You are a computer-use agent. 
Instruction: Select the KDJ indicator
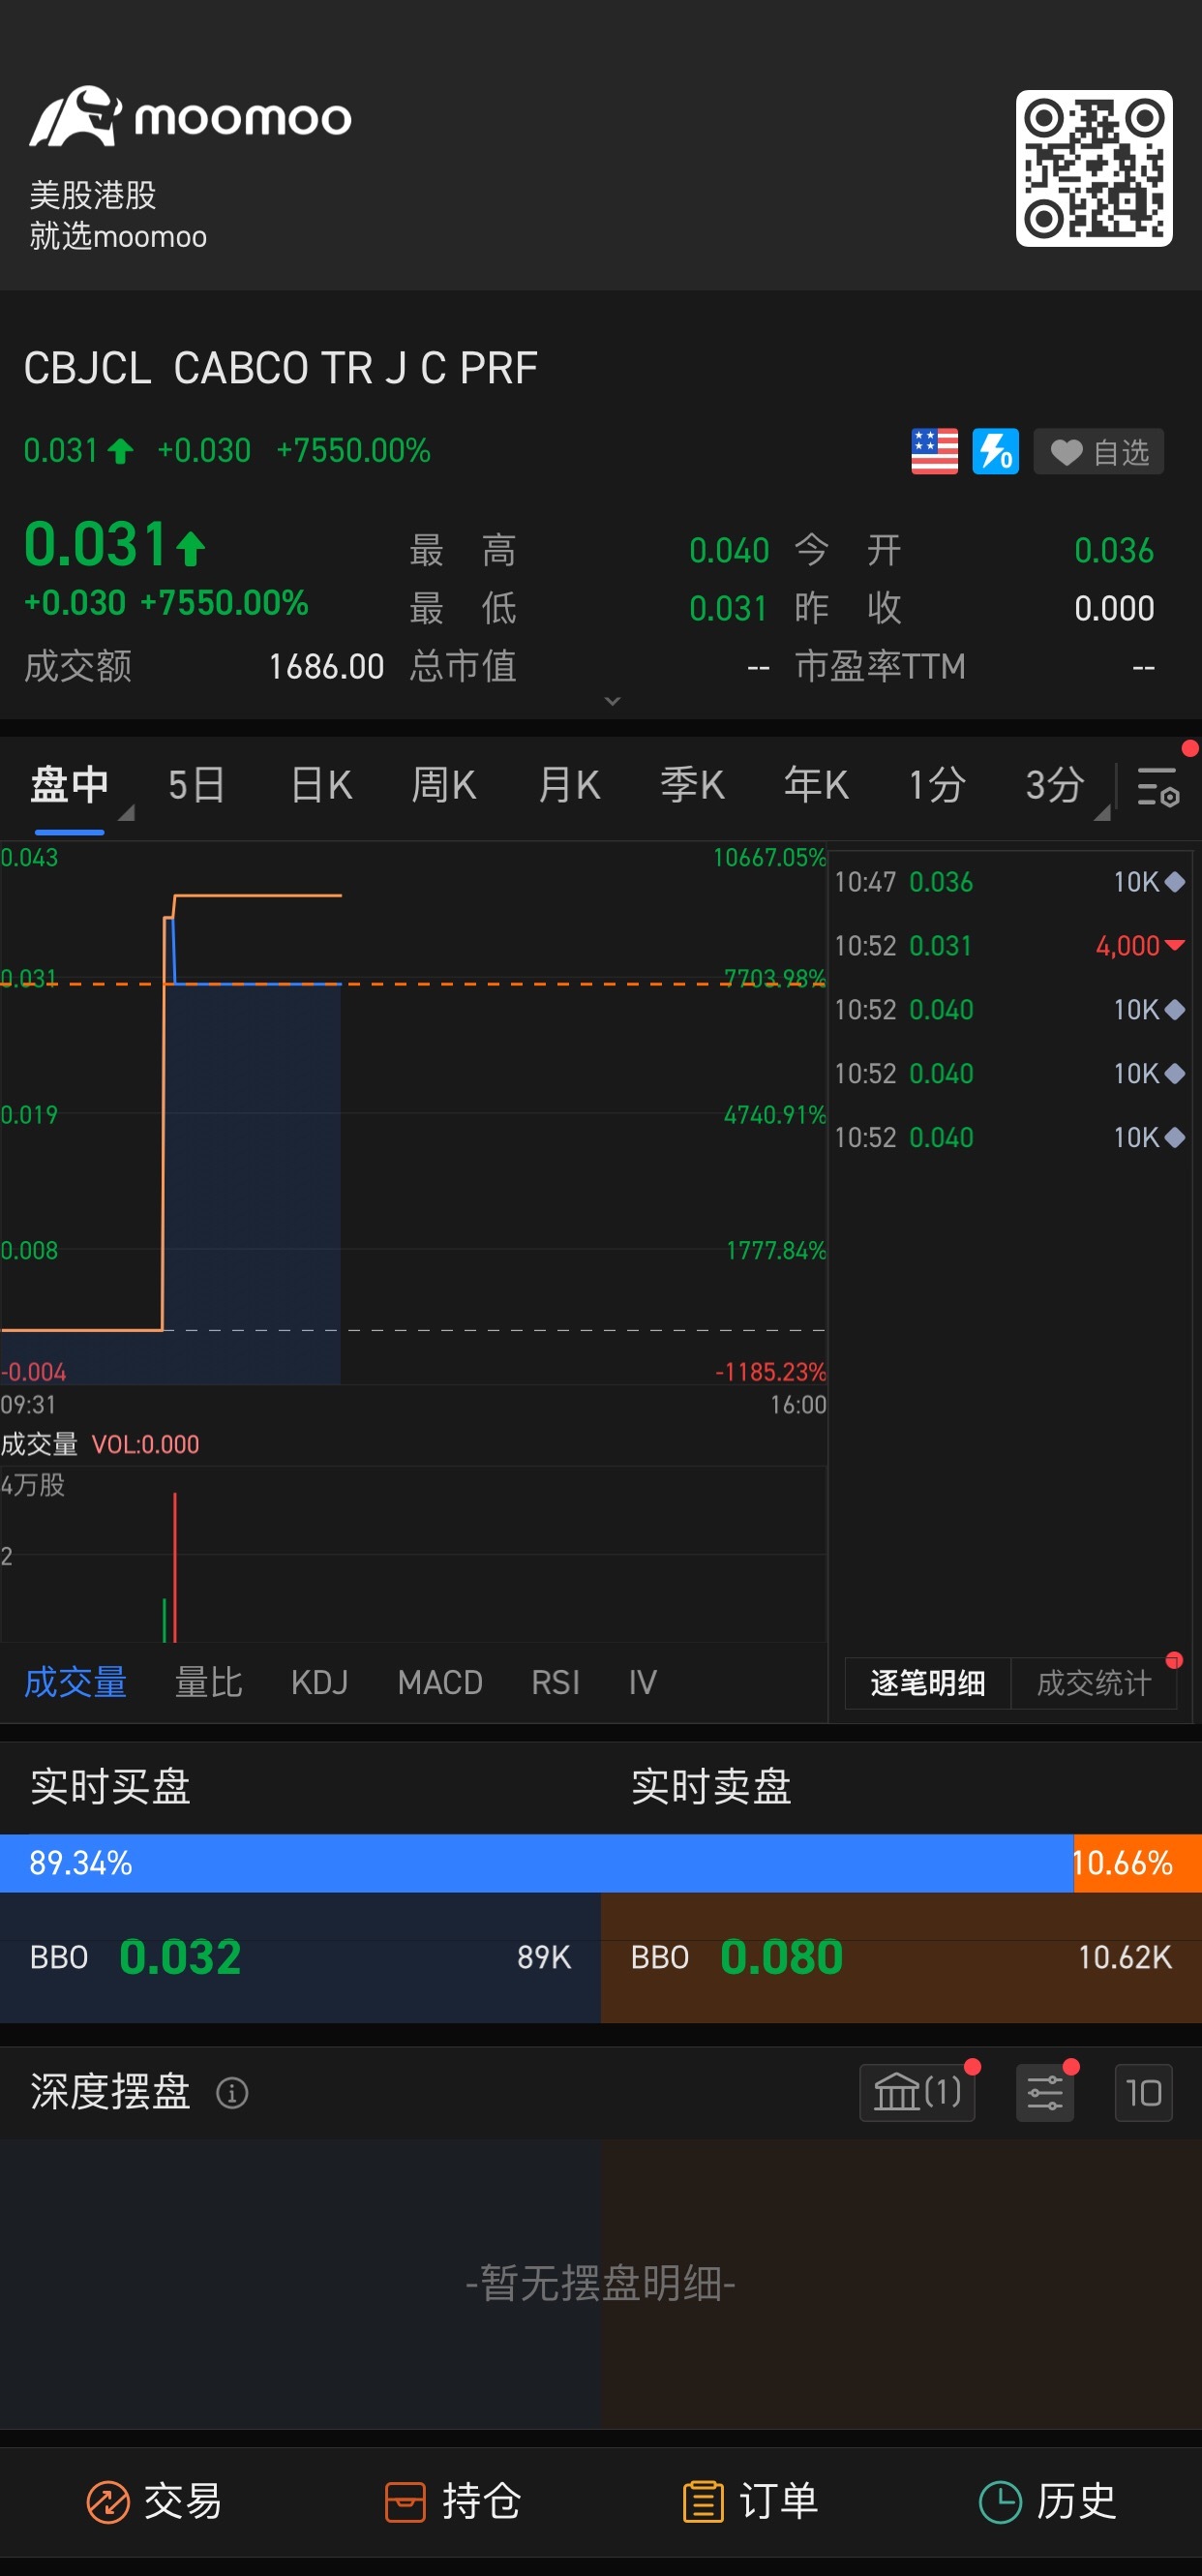coord(319,1683)
